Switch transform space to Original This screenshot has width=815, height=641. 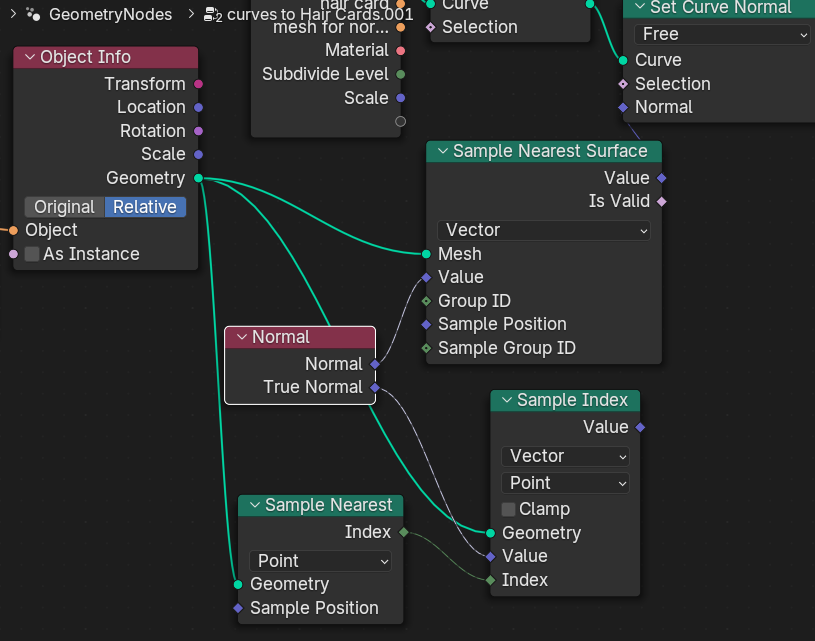tap(64, 207)
